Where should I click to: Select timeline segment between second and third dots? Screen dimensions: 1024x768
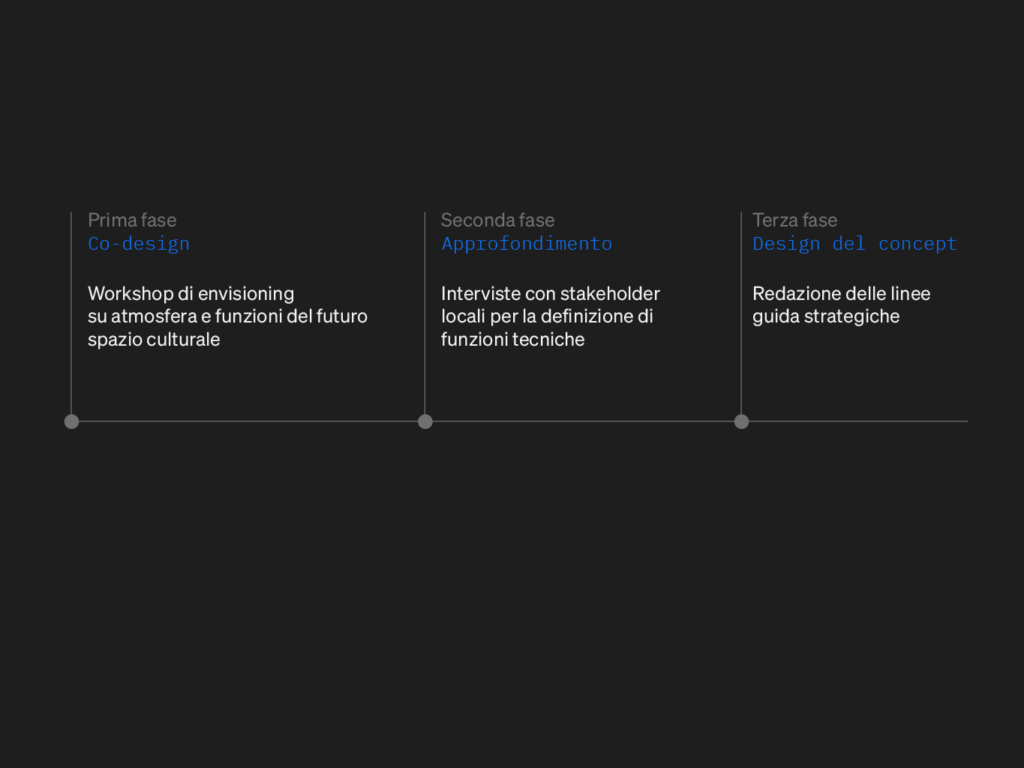tap(583, 421)
